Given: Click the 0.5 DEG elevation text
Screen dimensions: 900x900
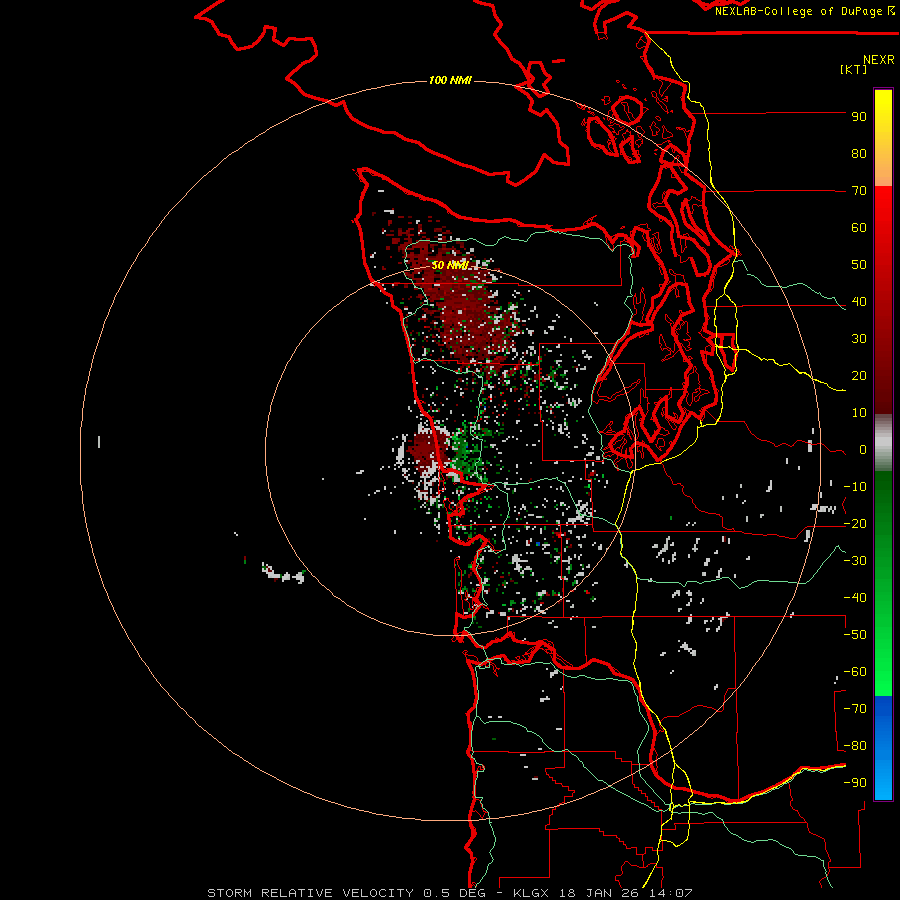Looking at the screenshot, I should pos(454,893).
